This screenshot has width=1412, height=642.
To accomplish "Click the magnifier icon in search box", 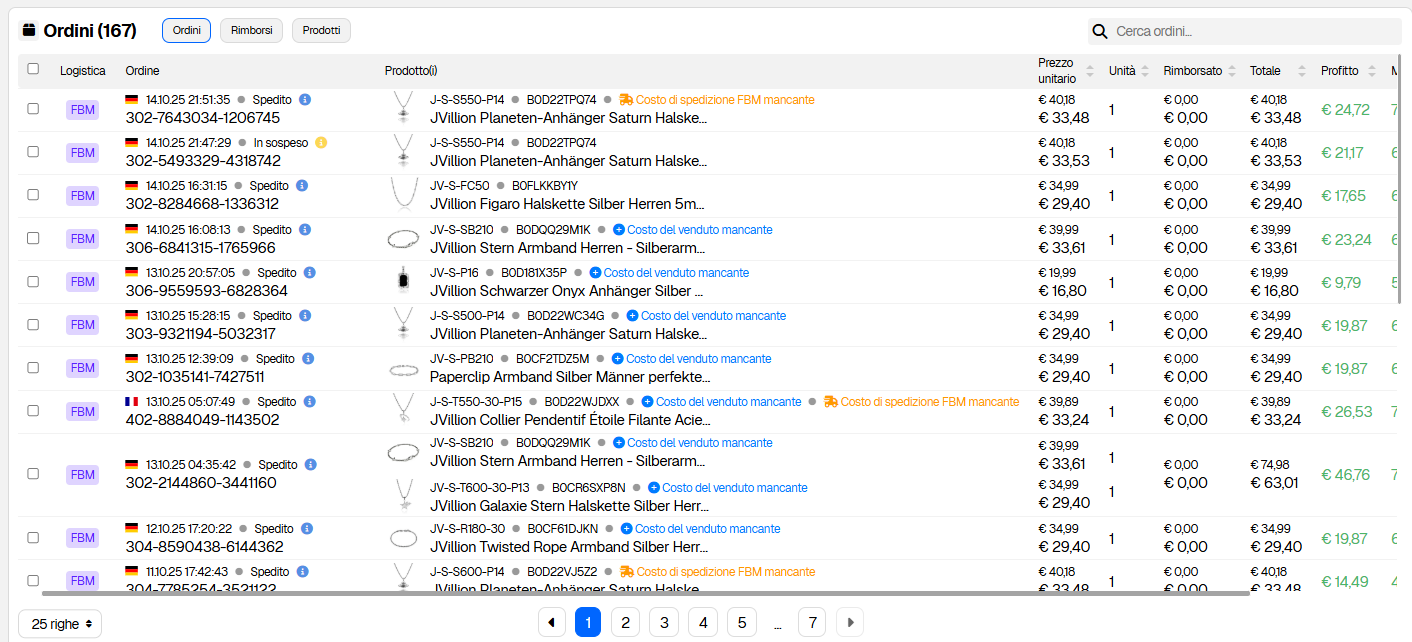I will (x=1100, y=32).
